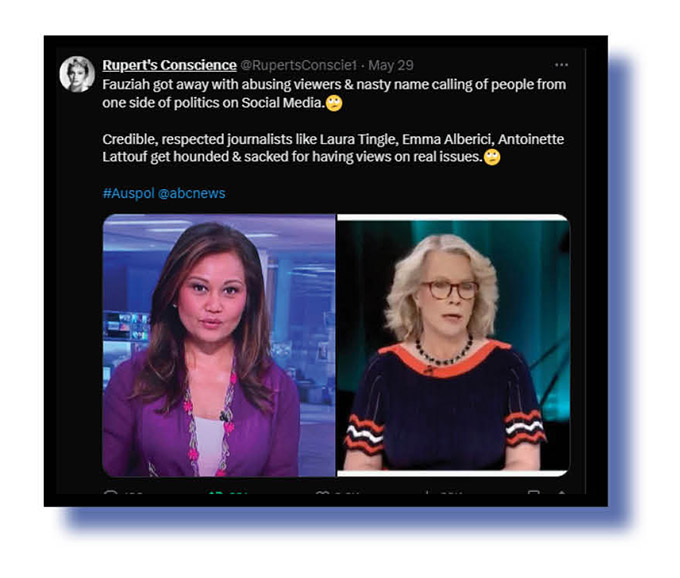Follow the #Auspol hashtag

[x=128, y=193]
